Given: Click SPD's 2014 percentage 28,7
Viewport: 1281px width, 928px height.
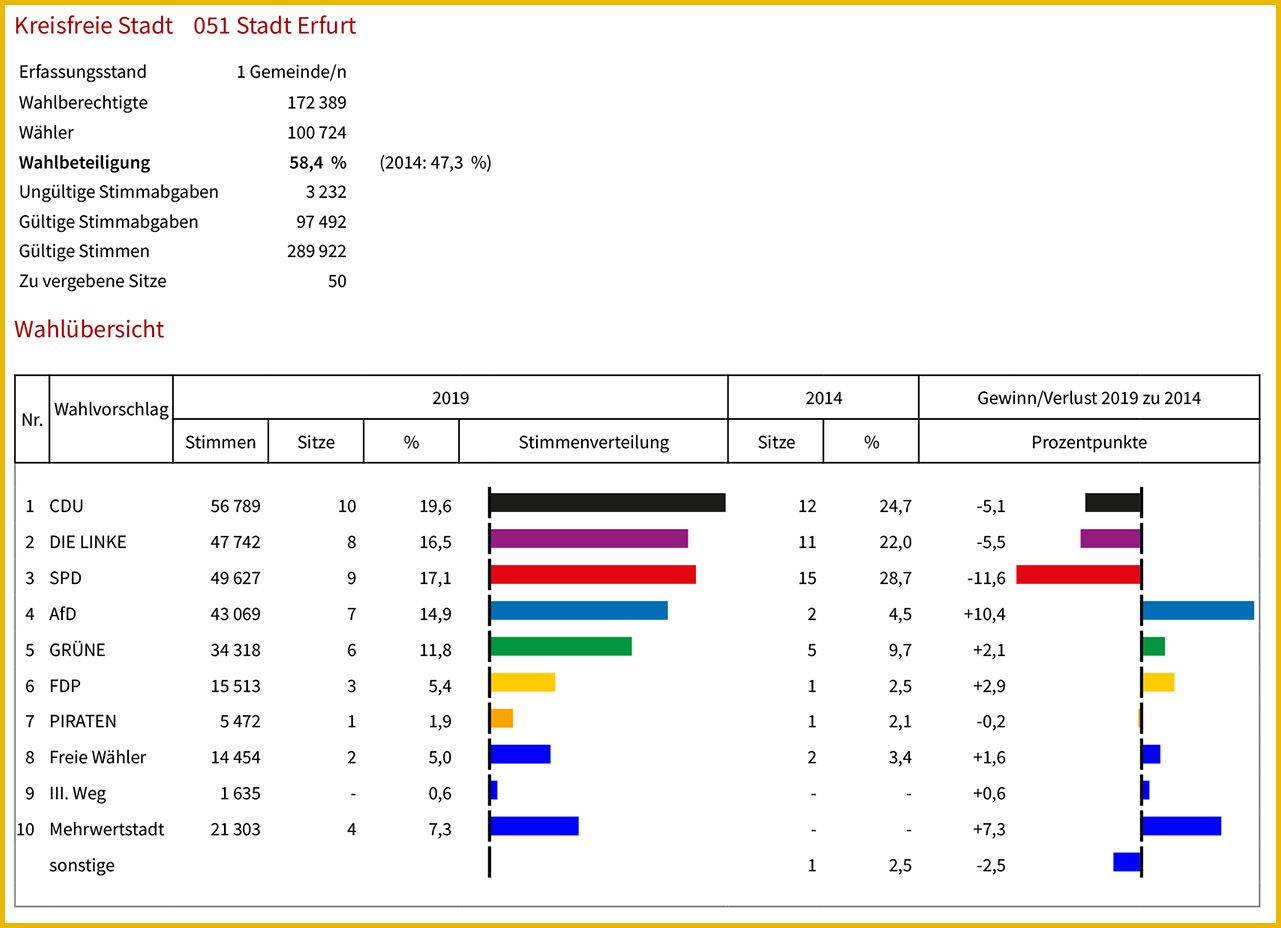Looking at the screenshot, I should (895, 578).
